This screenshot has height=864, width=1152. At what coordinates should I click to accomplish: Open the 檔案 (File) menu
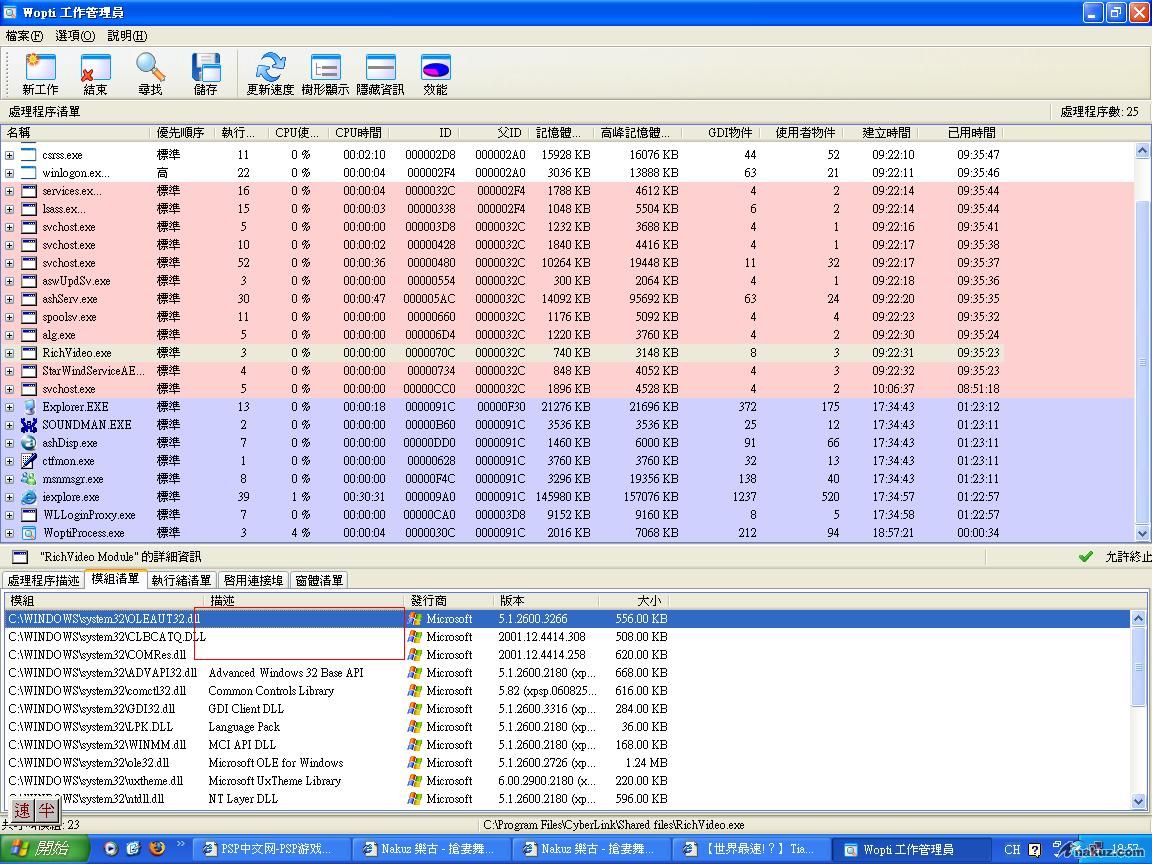click(x=24, y=36)
